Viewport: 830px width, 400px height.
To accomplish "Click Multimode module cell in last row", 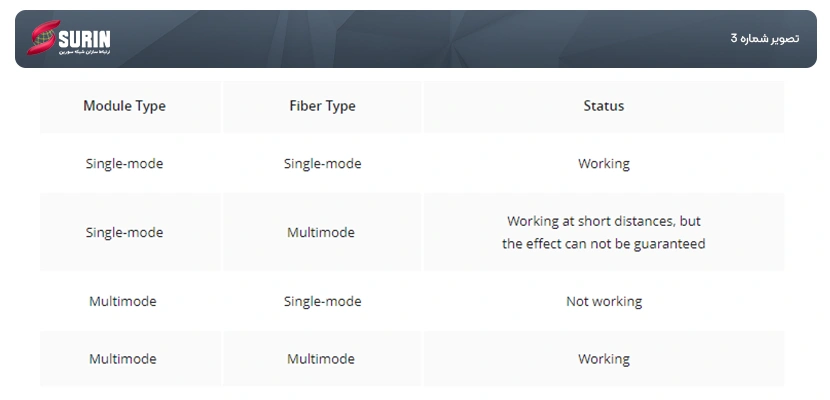I will click(x=123, y=359).
